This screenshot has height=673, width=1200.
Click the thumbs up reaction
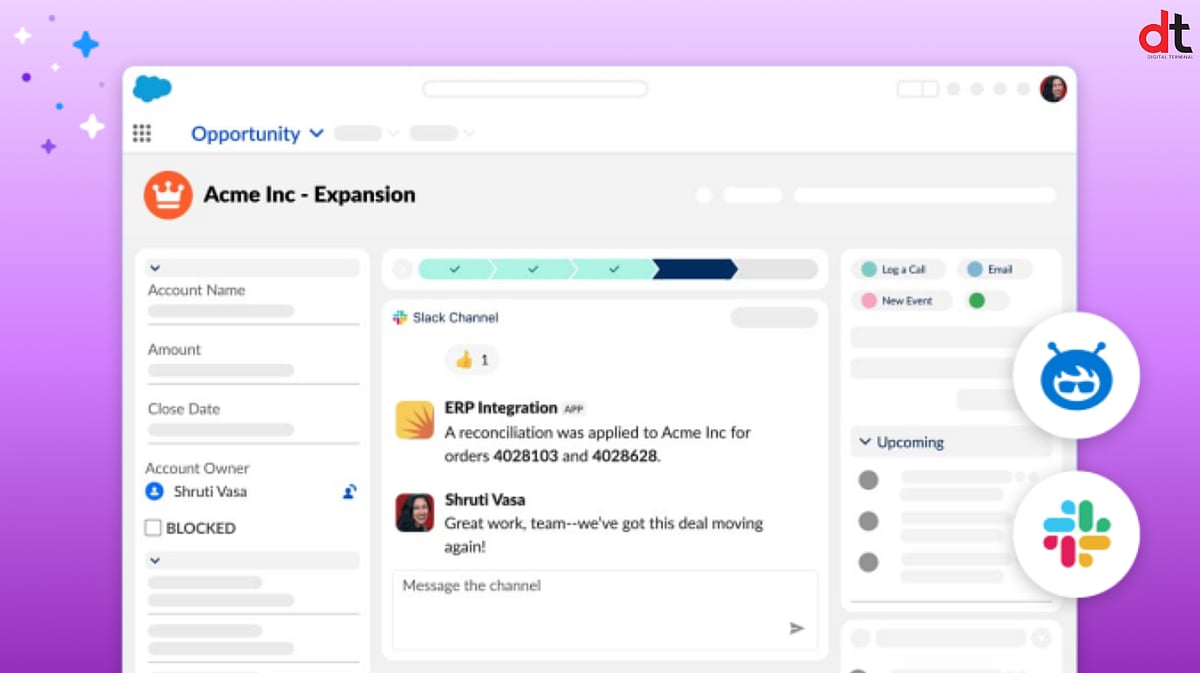[x=472, y=360]
